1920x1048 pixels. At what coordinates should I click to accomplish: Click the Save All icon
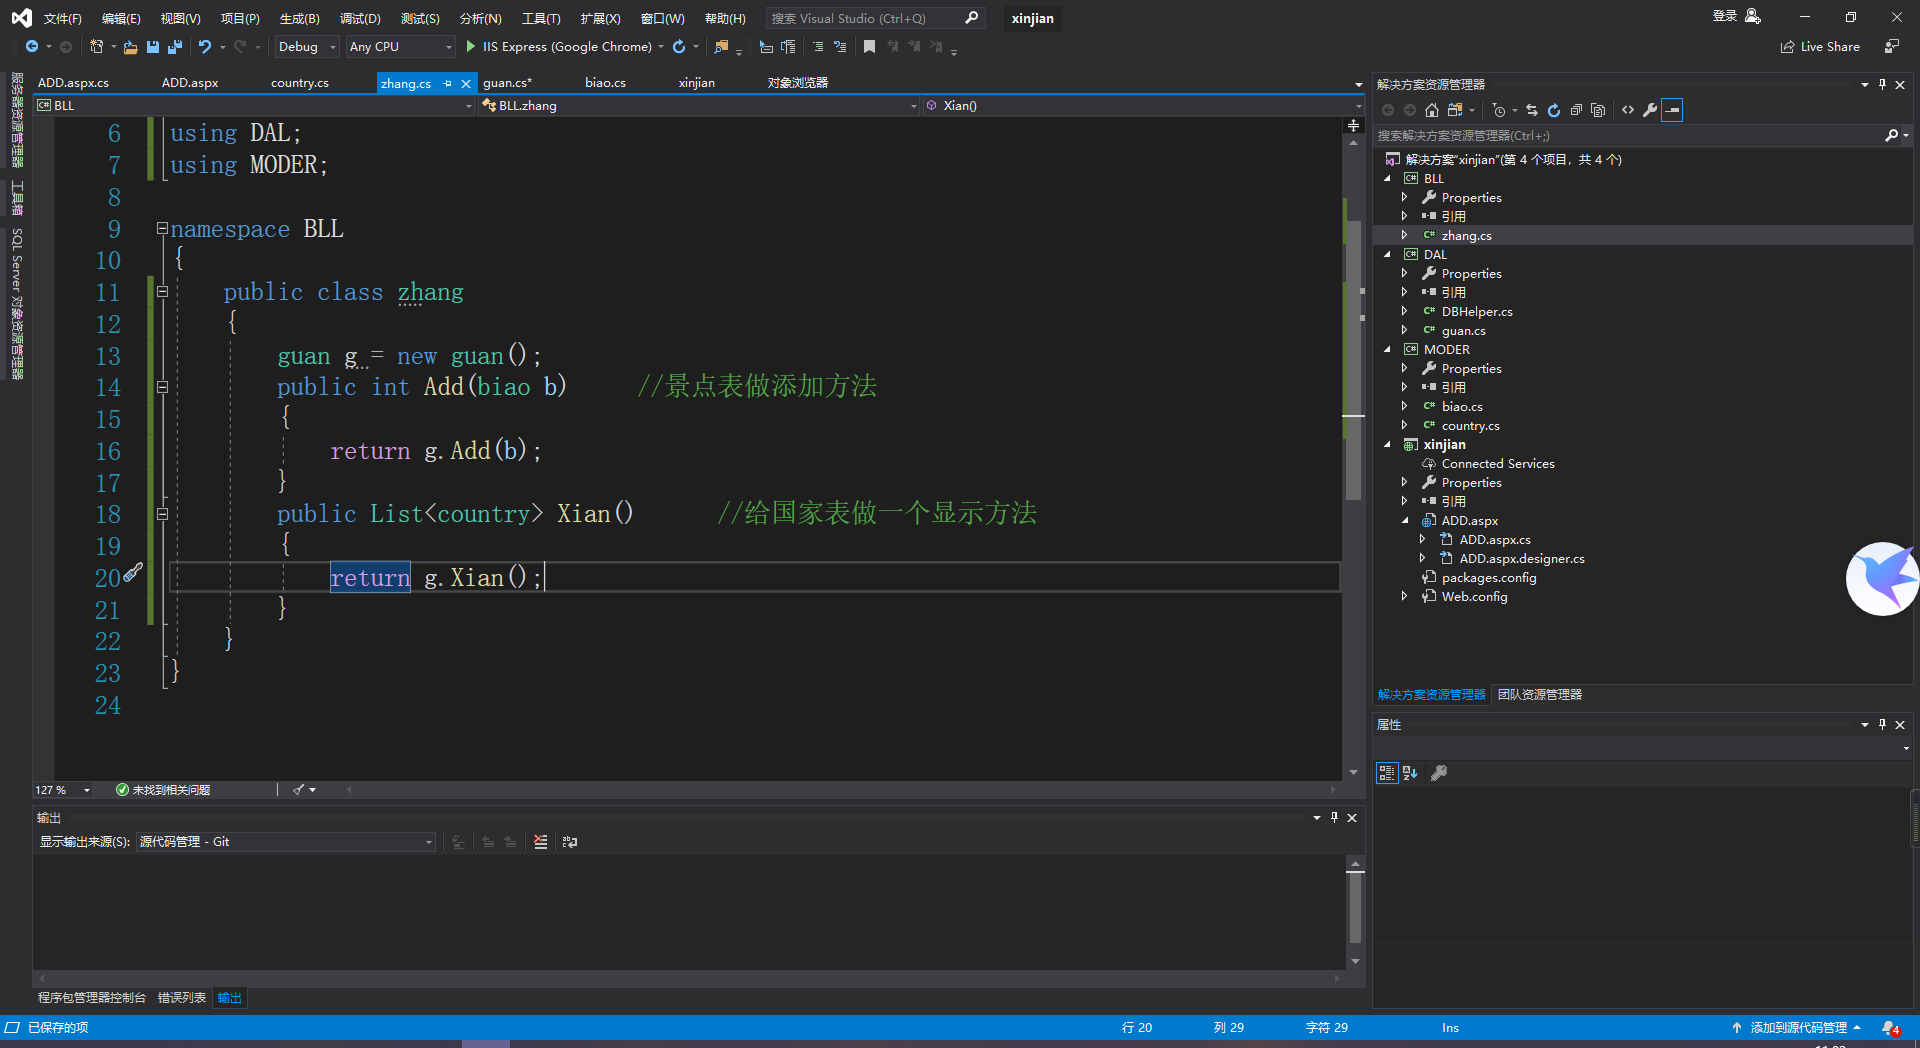coord(175,47)
